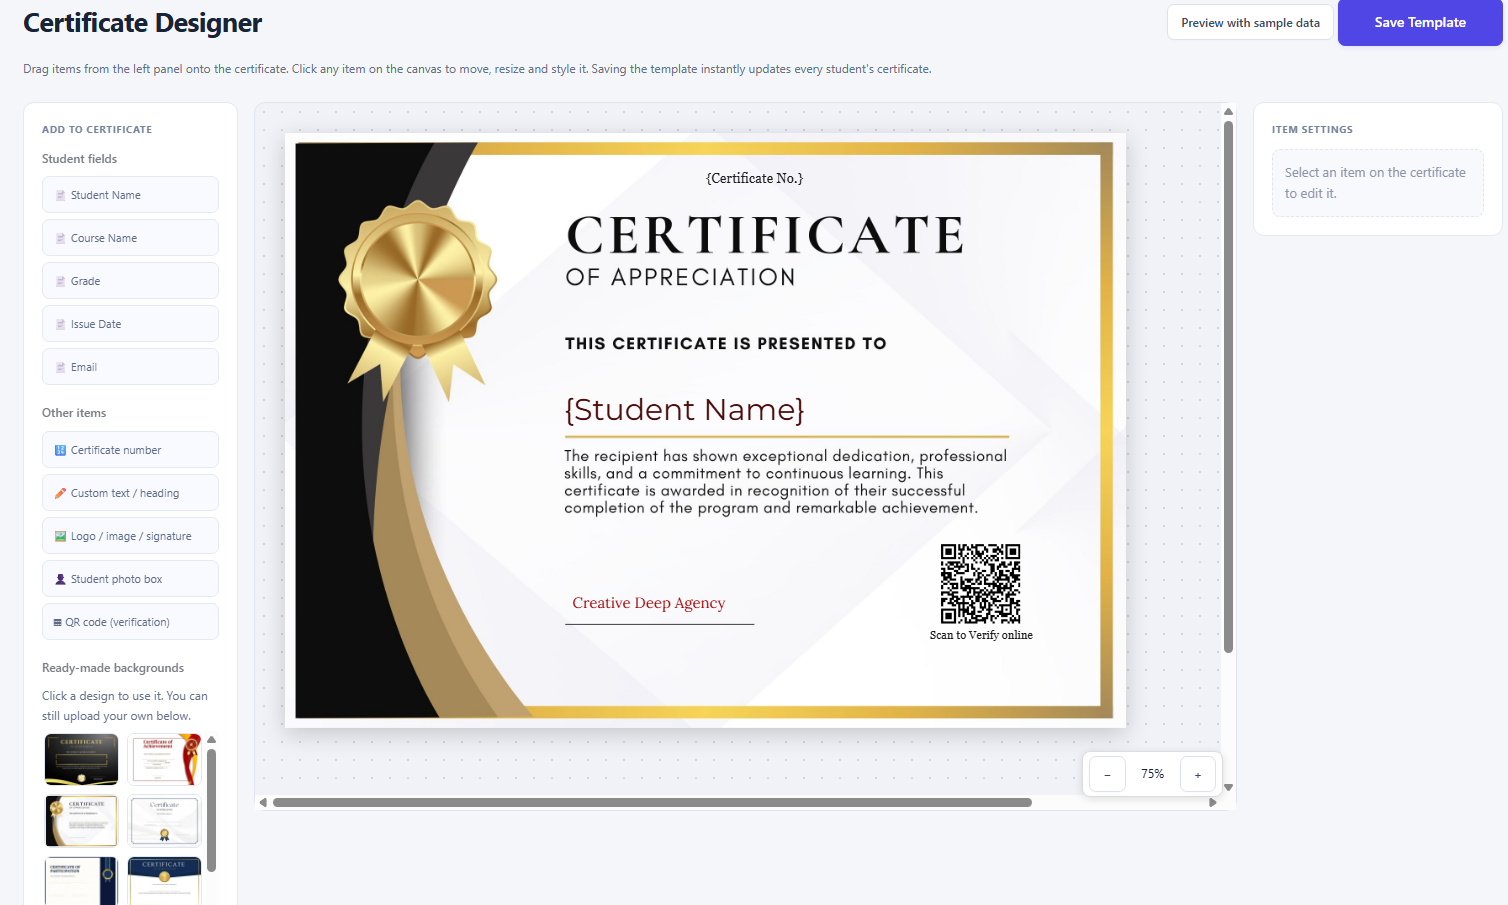This screenshot has height=905, width=1508.
Task: Choose the gold seal swoosh background
Action: [x=81, y=821]
